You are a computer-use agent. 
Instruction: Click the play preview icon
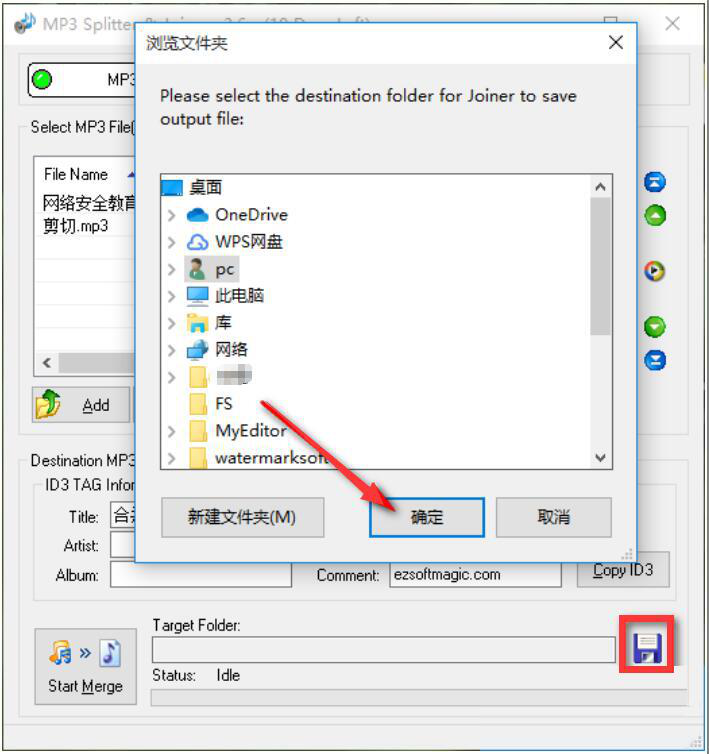(x=654, y=271)
